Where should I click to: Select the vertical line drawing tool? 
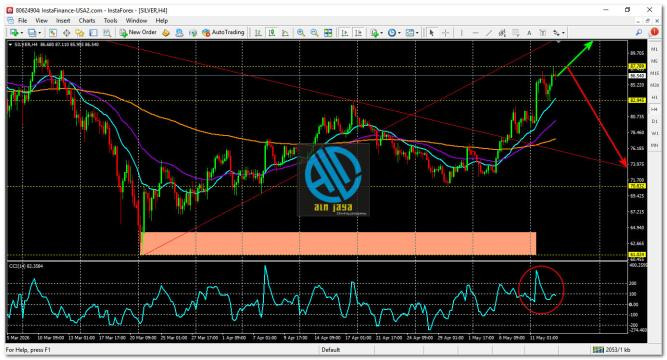point(461,32)
